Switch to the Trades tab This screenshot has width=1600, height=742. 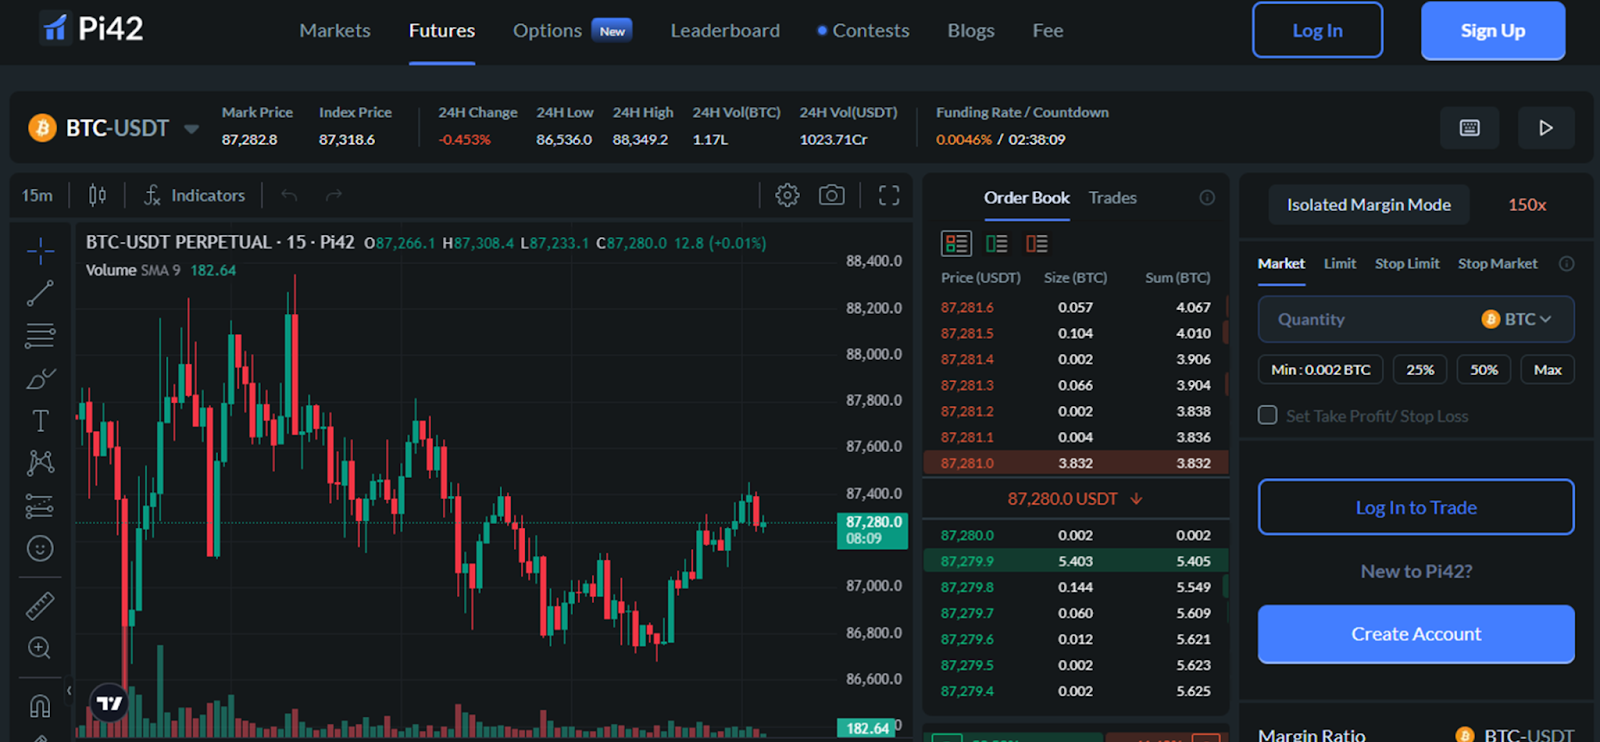pos(1112,198)
